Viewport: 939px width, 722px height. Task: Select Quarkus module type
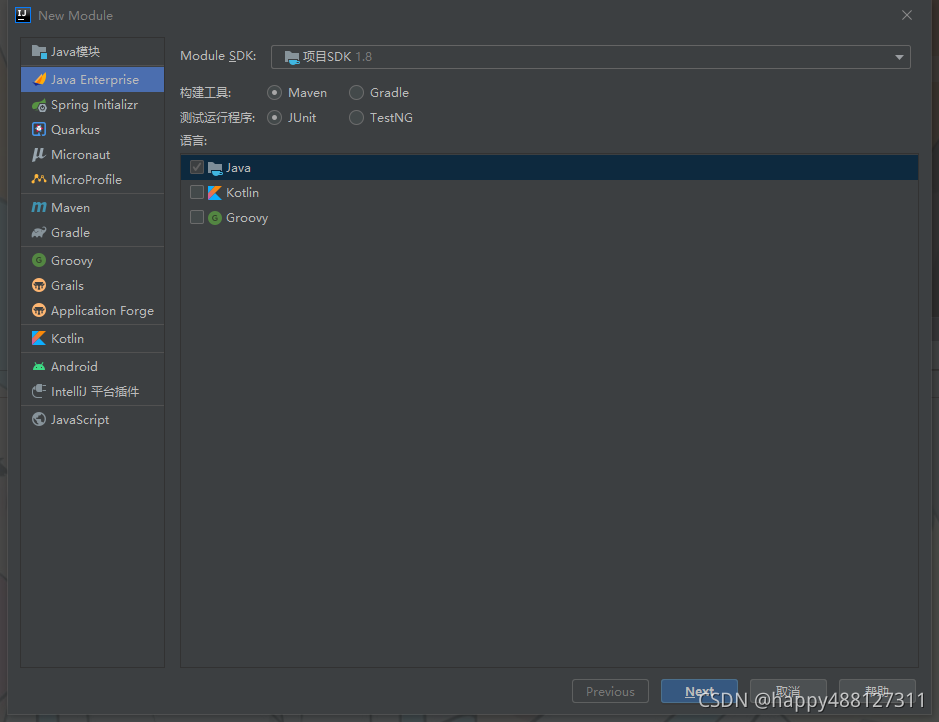click(x=92, y=130)
